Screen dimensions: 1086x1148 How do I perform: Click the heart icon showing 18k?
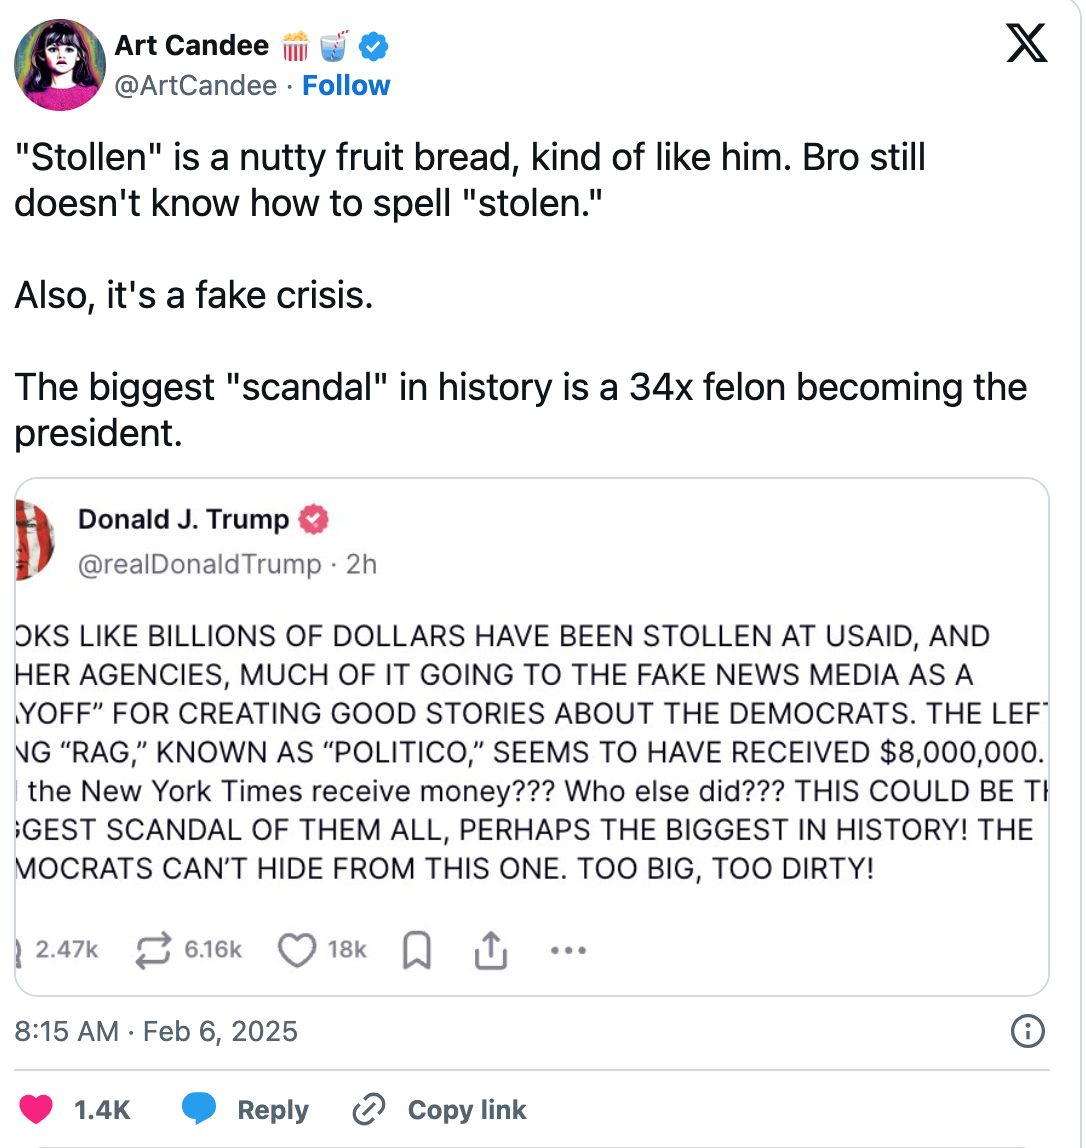[296, 949]
